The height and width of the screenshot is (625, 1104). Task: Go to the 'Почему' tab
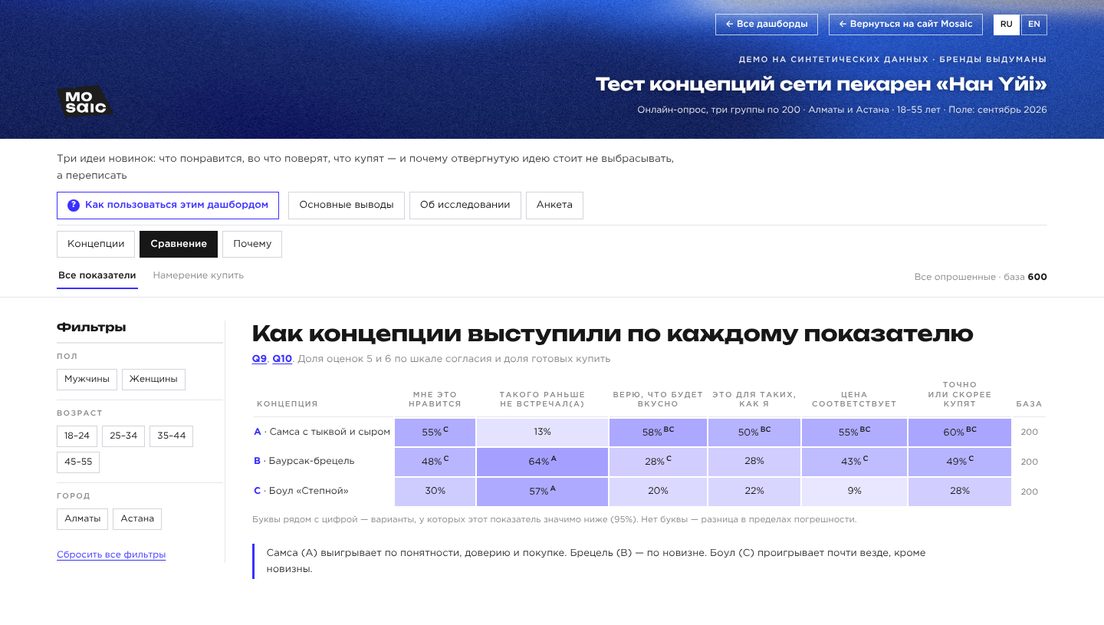click(x=252, y=244)
